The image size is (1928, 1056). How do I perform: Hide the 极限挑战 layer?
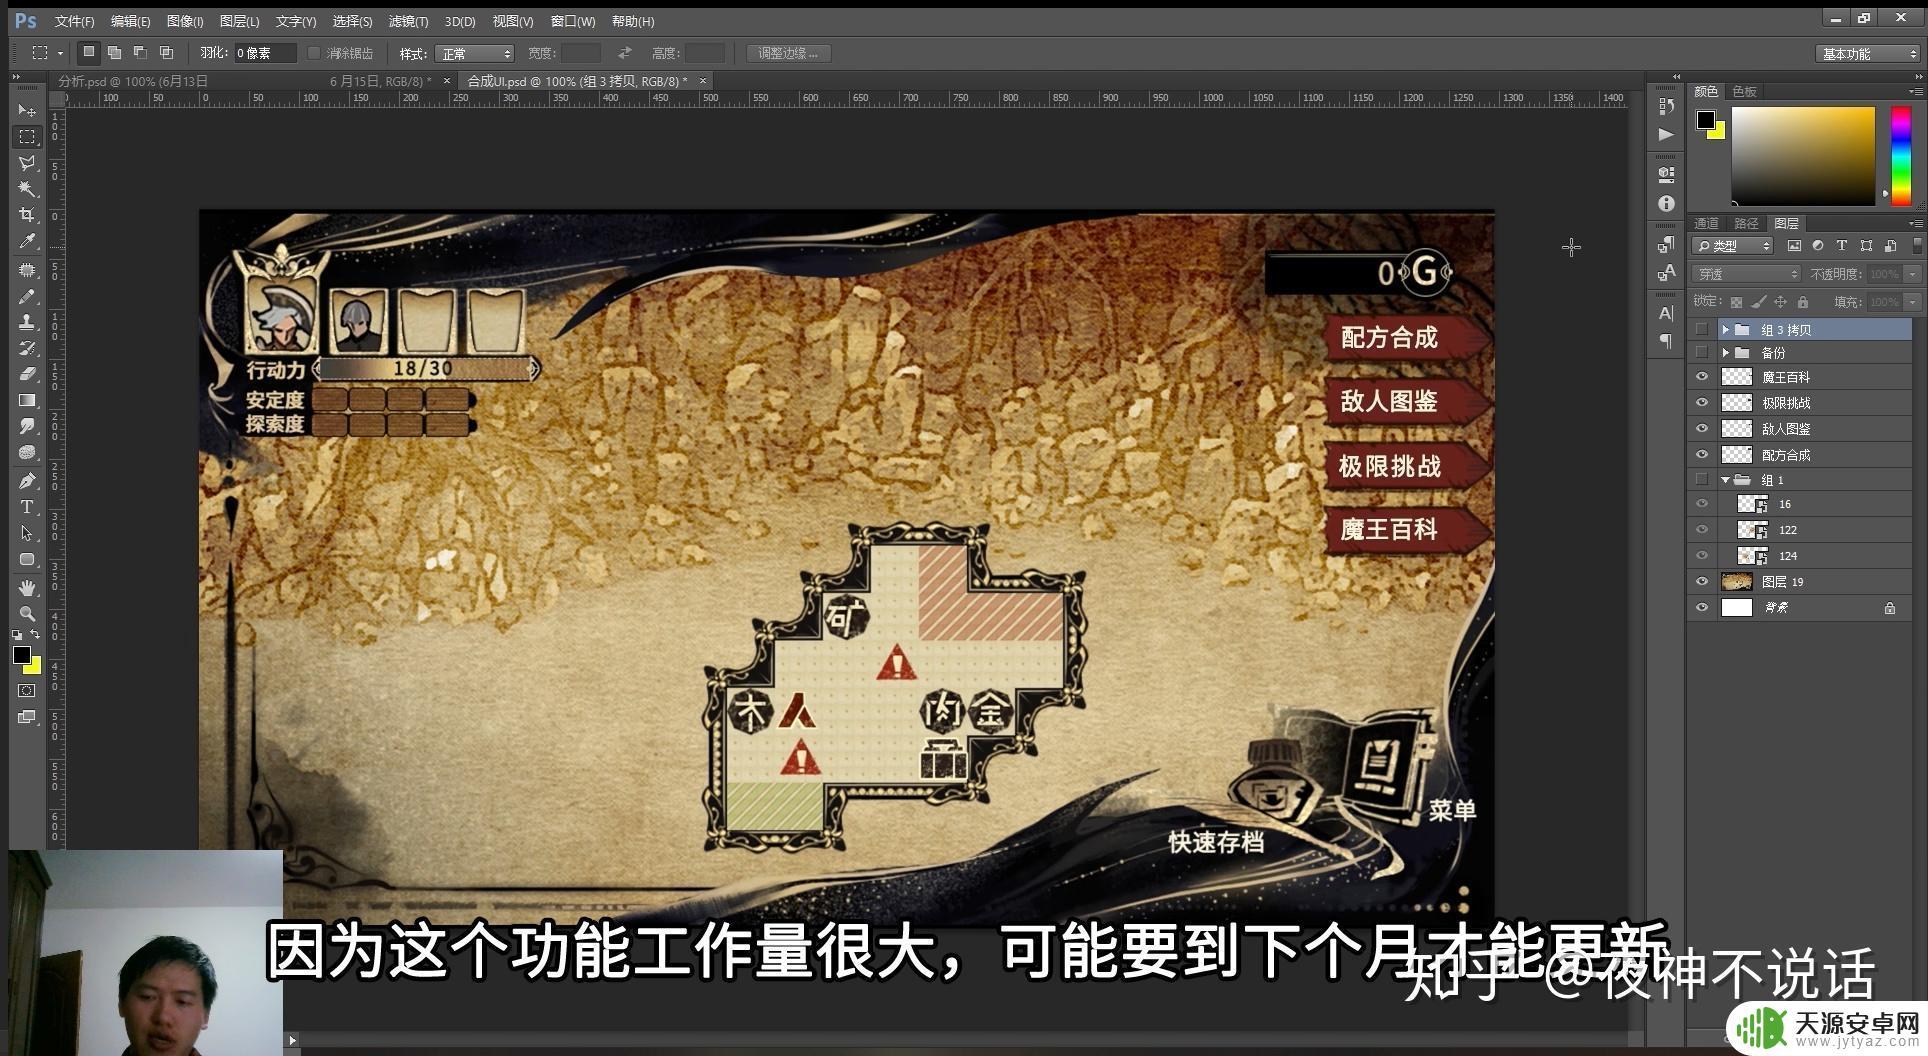(1702, 403)
